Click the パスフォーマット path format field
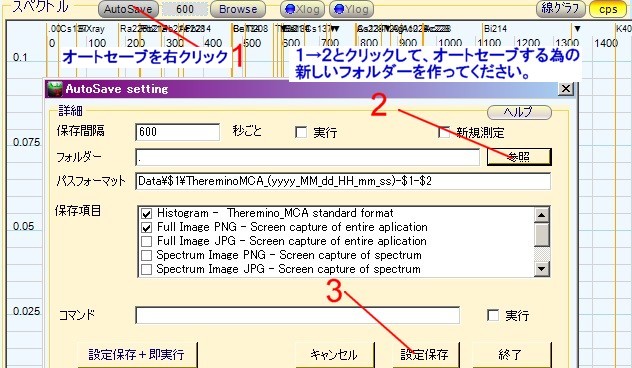The width and height of the screenshot is (632, 368). (343, 181)
